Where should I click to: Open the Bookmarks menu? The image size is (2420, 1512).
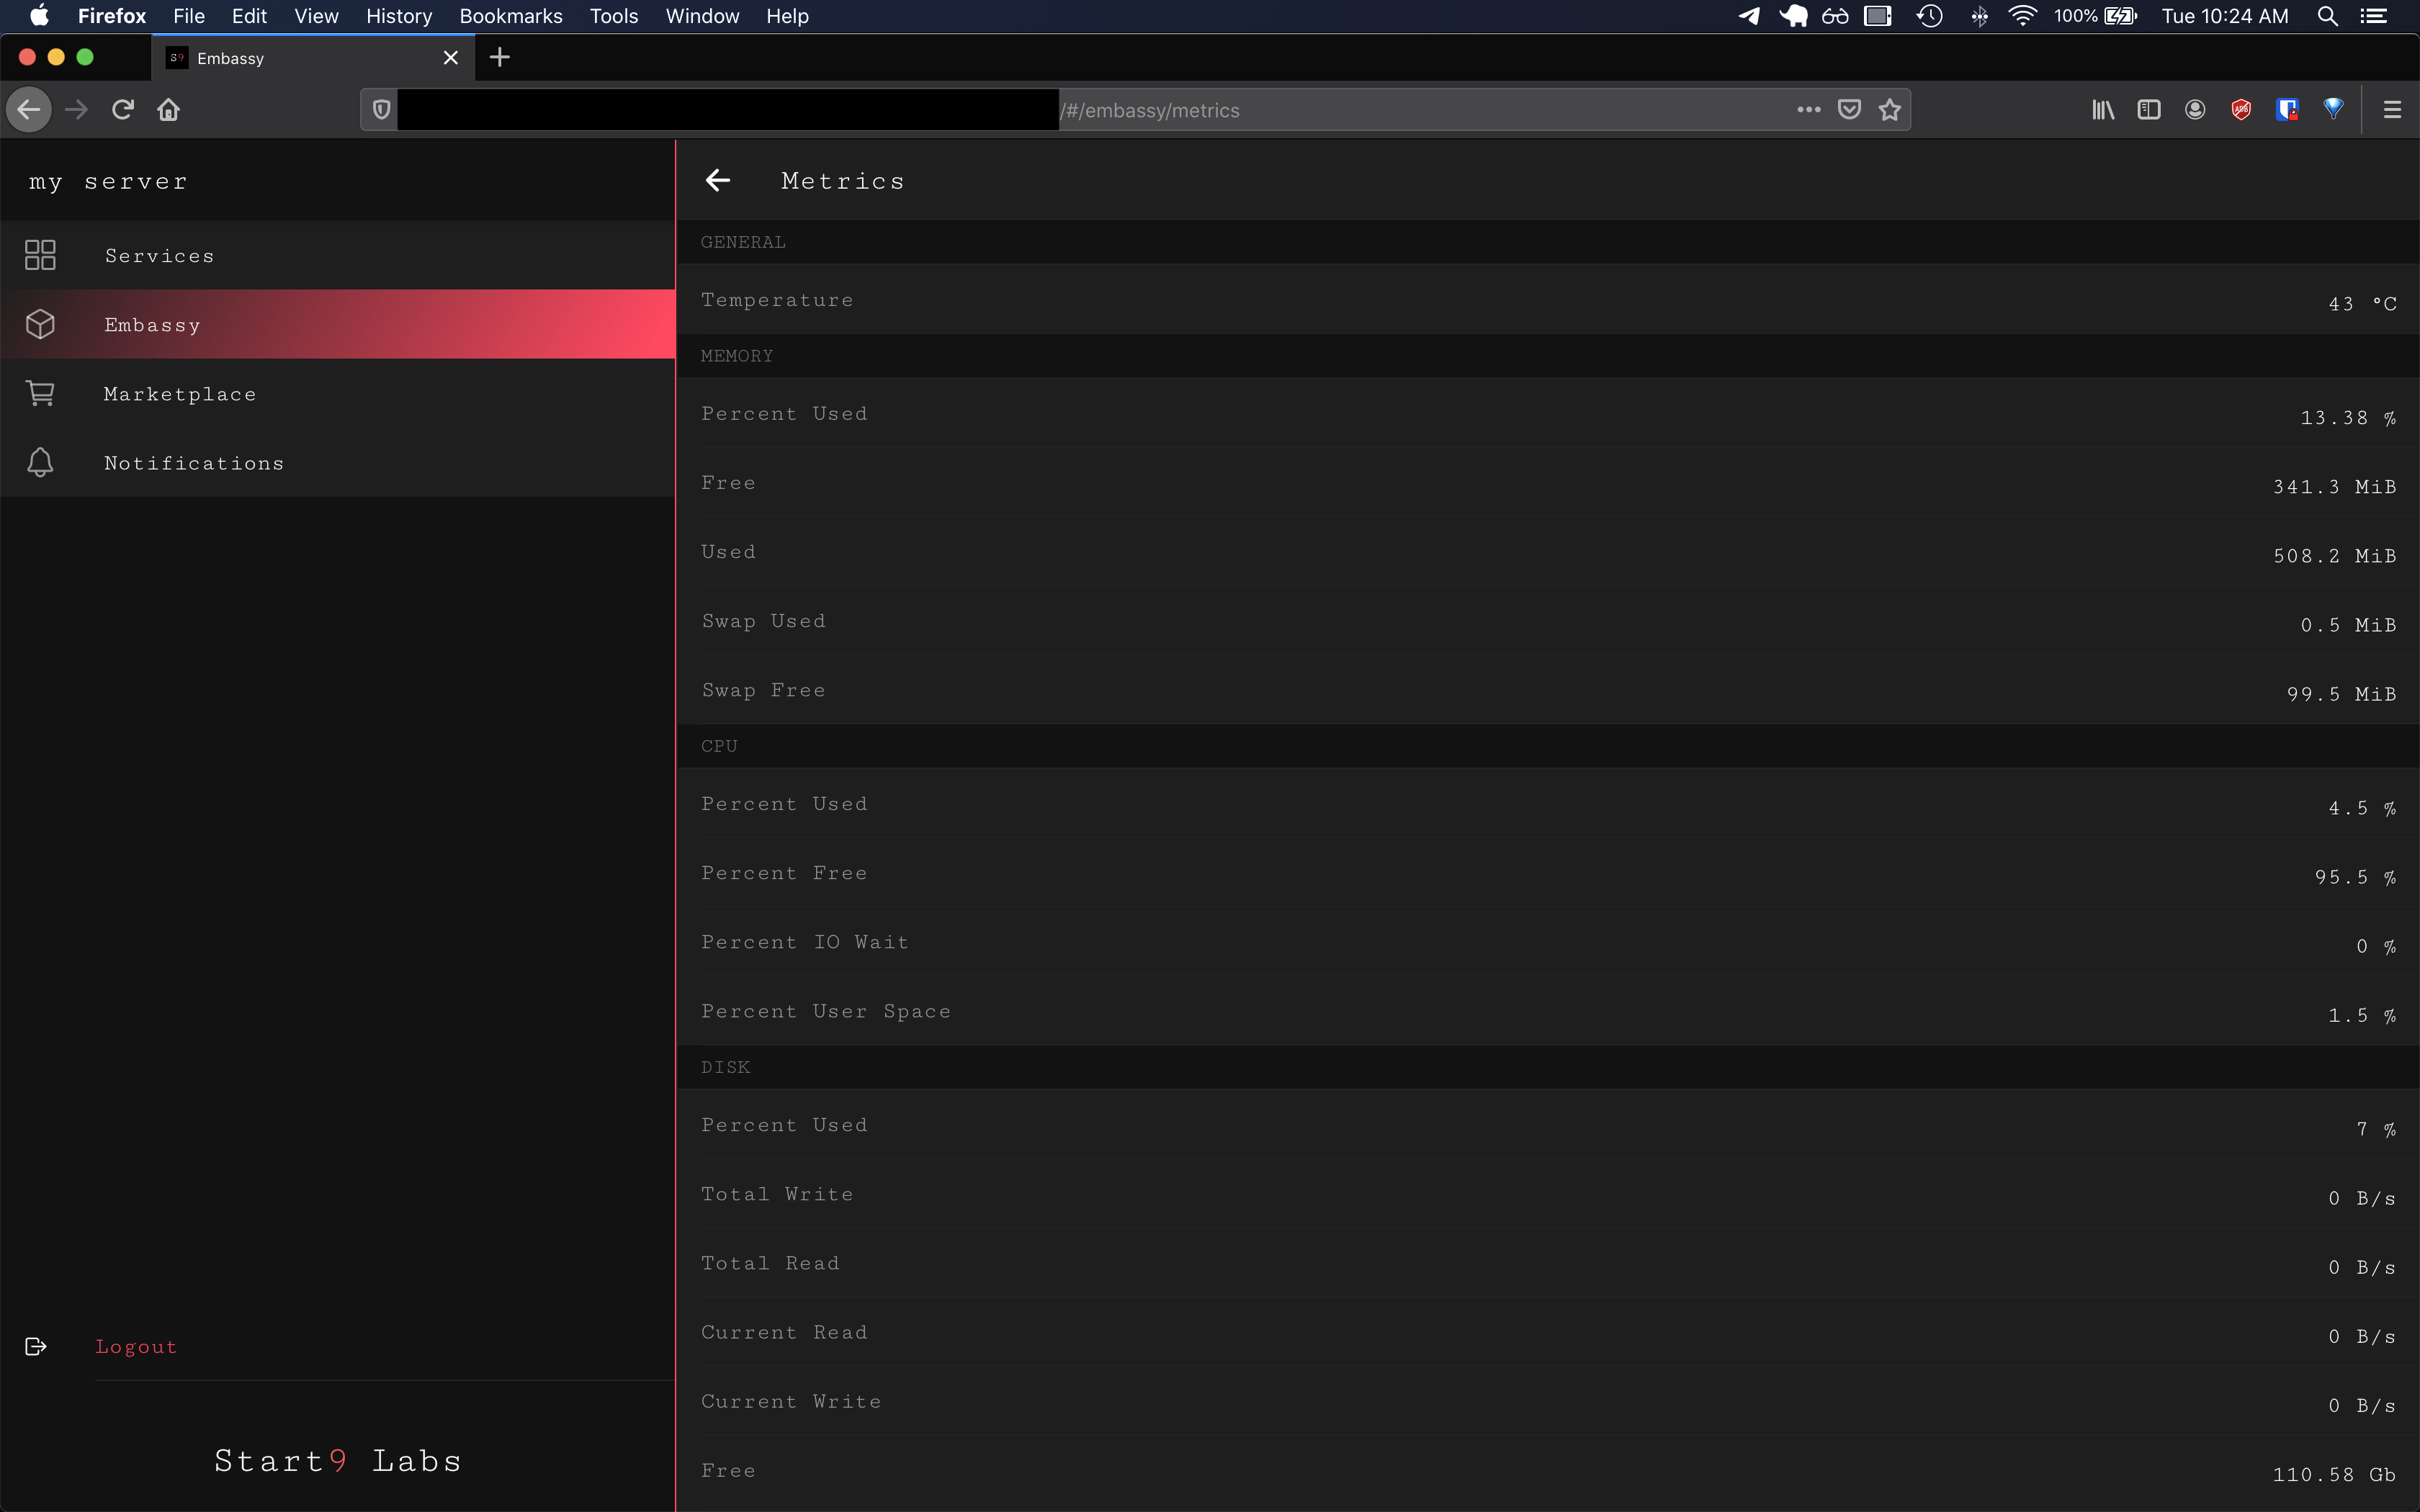click(510, 16)
